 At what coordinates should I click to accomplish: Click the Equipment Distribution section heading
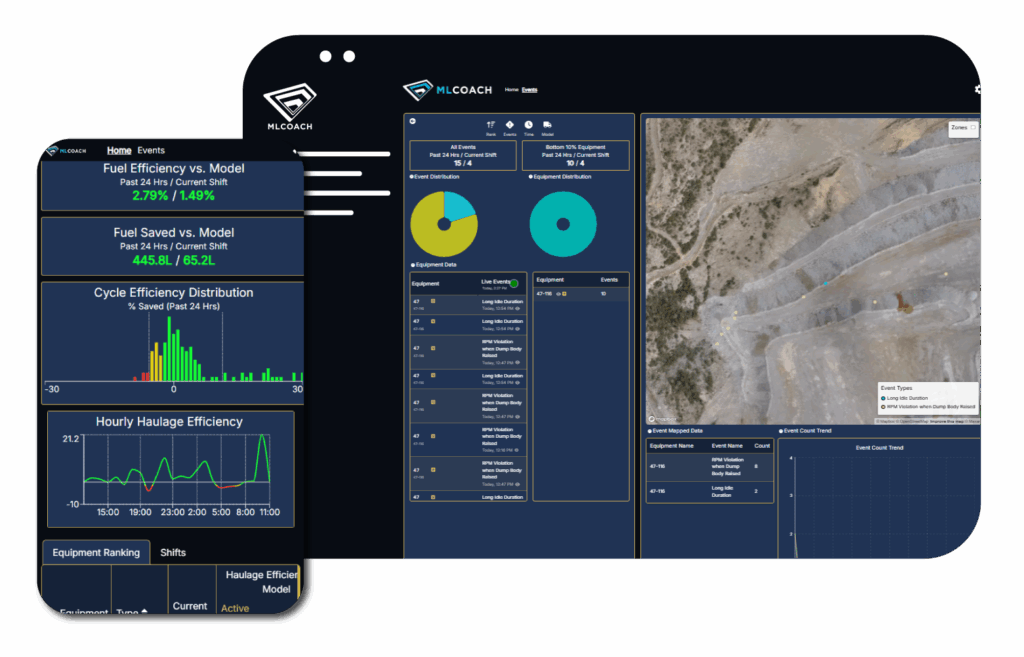[x=562, y=177]
